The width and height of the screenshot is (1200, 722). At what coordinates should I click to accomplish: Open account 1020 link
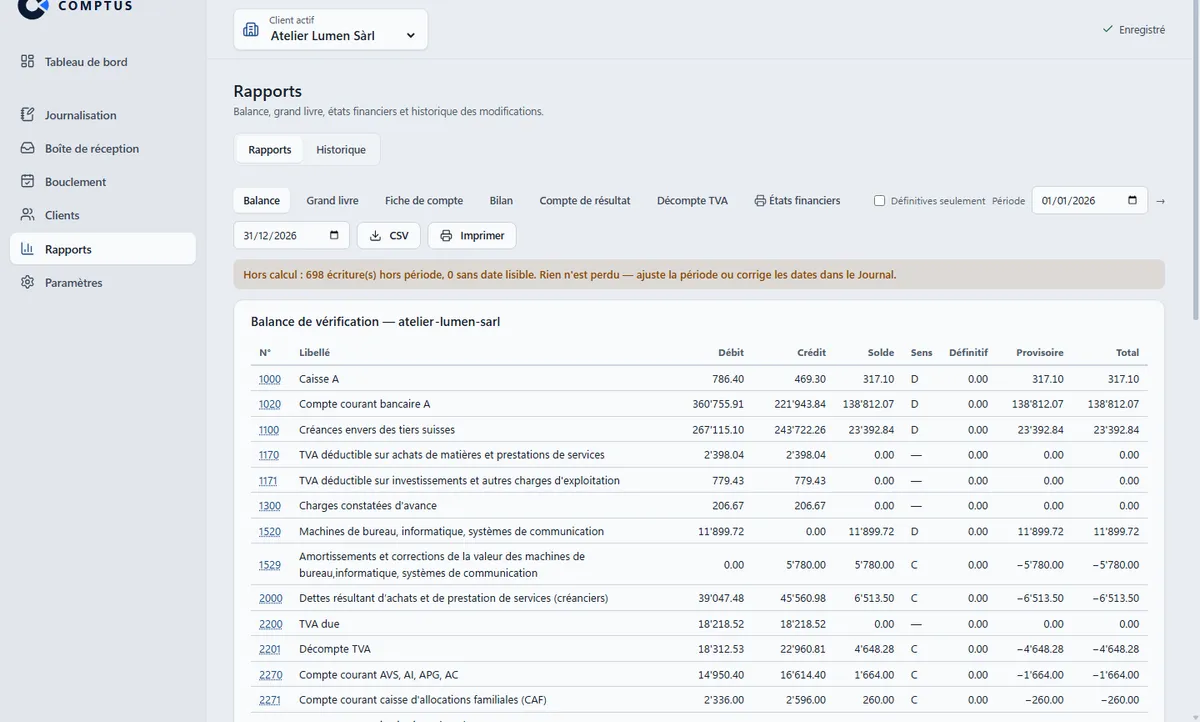click(270, 405)
